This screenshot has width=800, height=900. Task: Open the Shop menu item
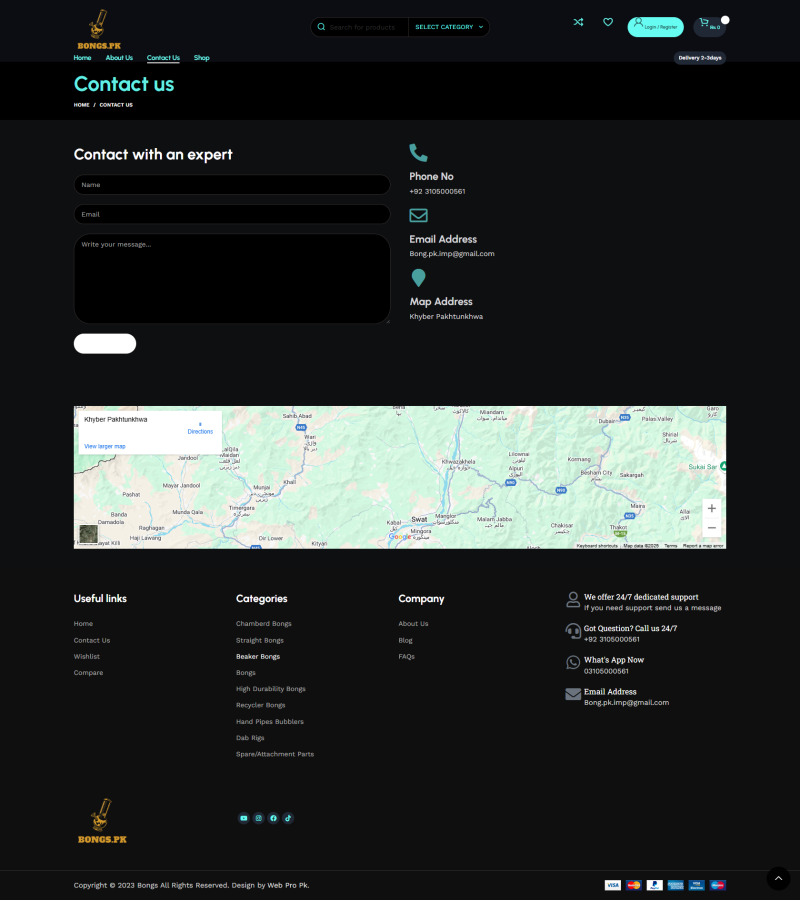point(202,58)
